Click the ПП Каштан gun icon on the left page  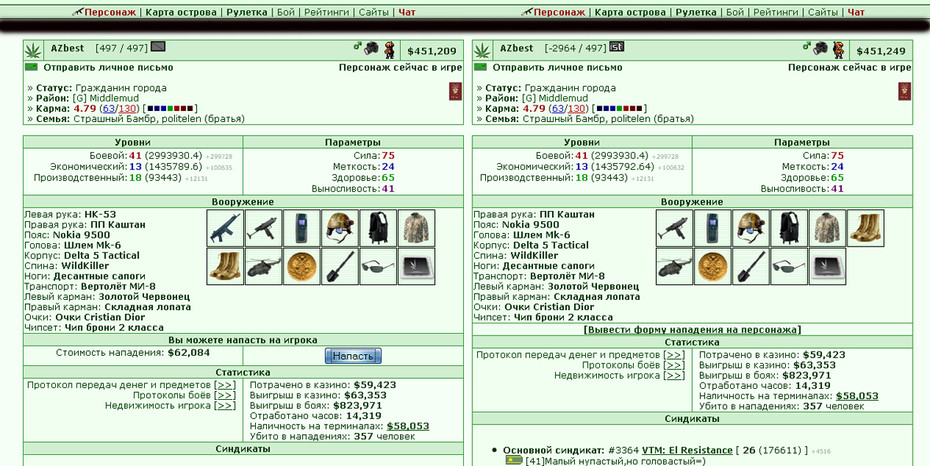pyautogui.click(x=263, y=228)
